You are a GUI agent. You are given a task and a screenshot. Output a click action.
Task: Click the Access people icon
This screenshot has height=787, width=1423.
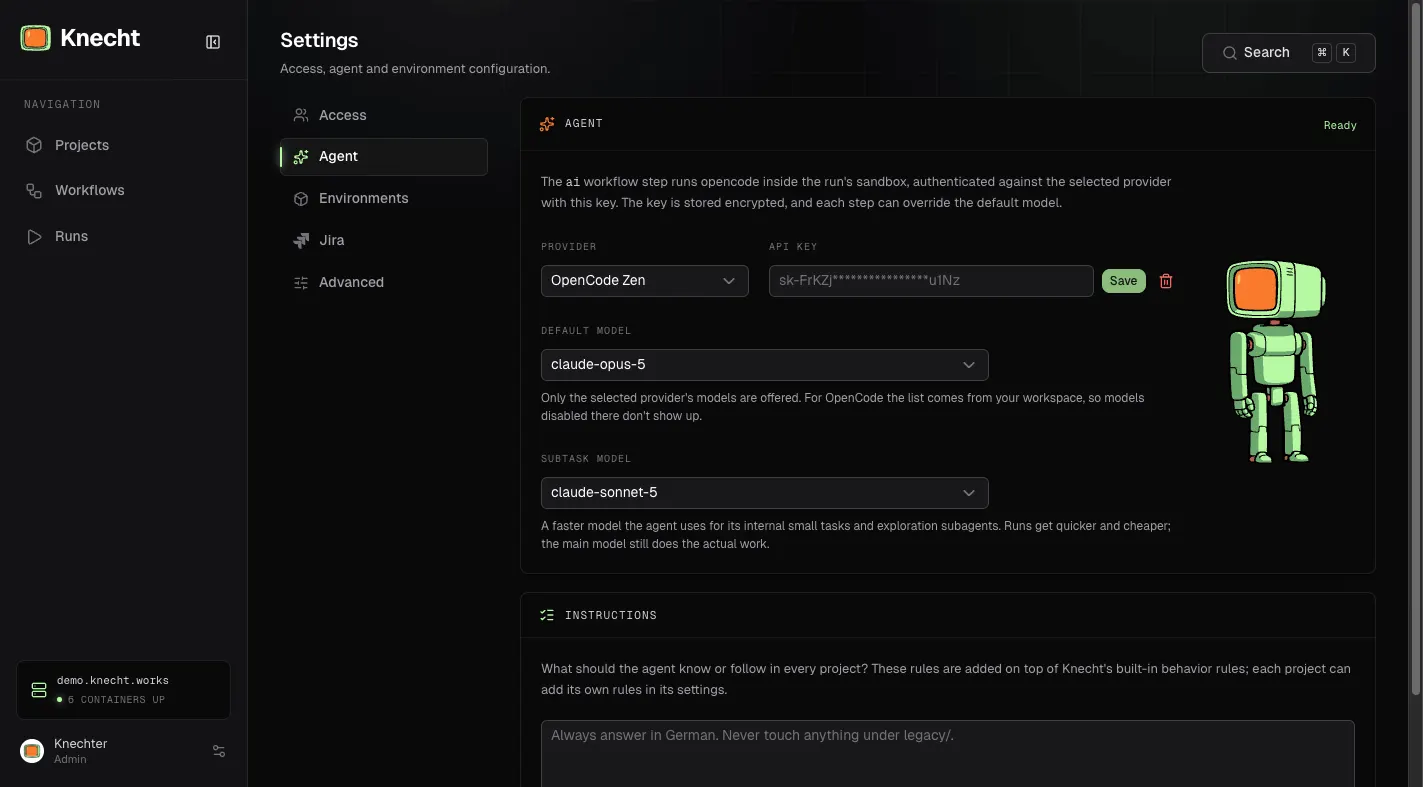tap(301, 115)
